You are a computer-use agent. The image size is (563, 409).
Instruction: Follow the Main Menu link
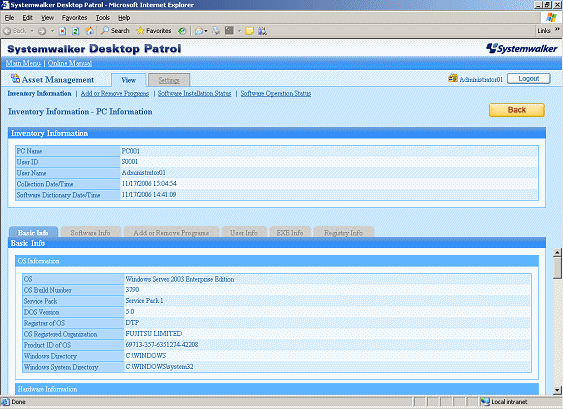tap(23, 63)
